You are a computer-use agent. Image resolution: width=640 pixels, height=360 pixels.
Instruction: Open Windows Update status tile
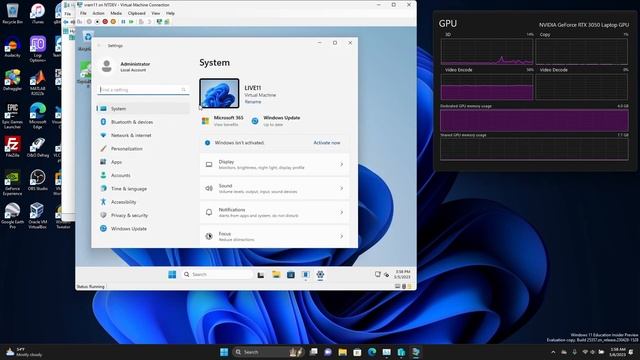(276, 121)
